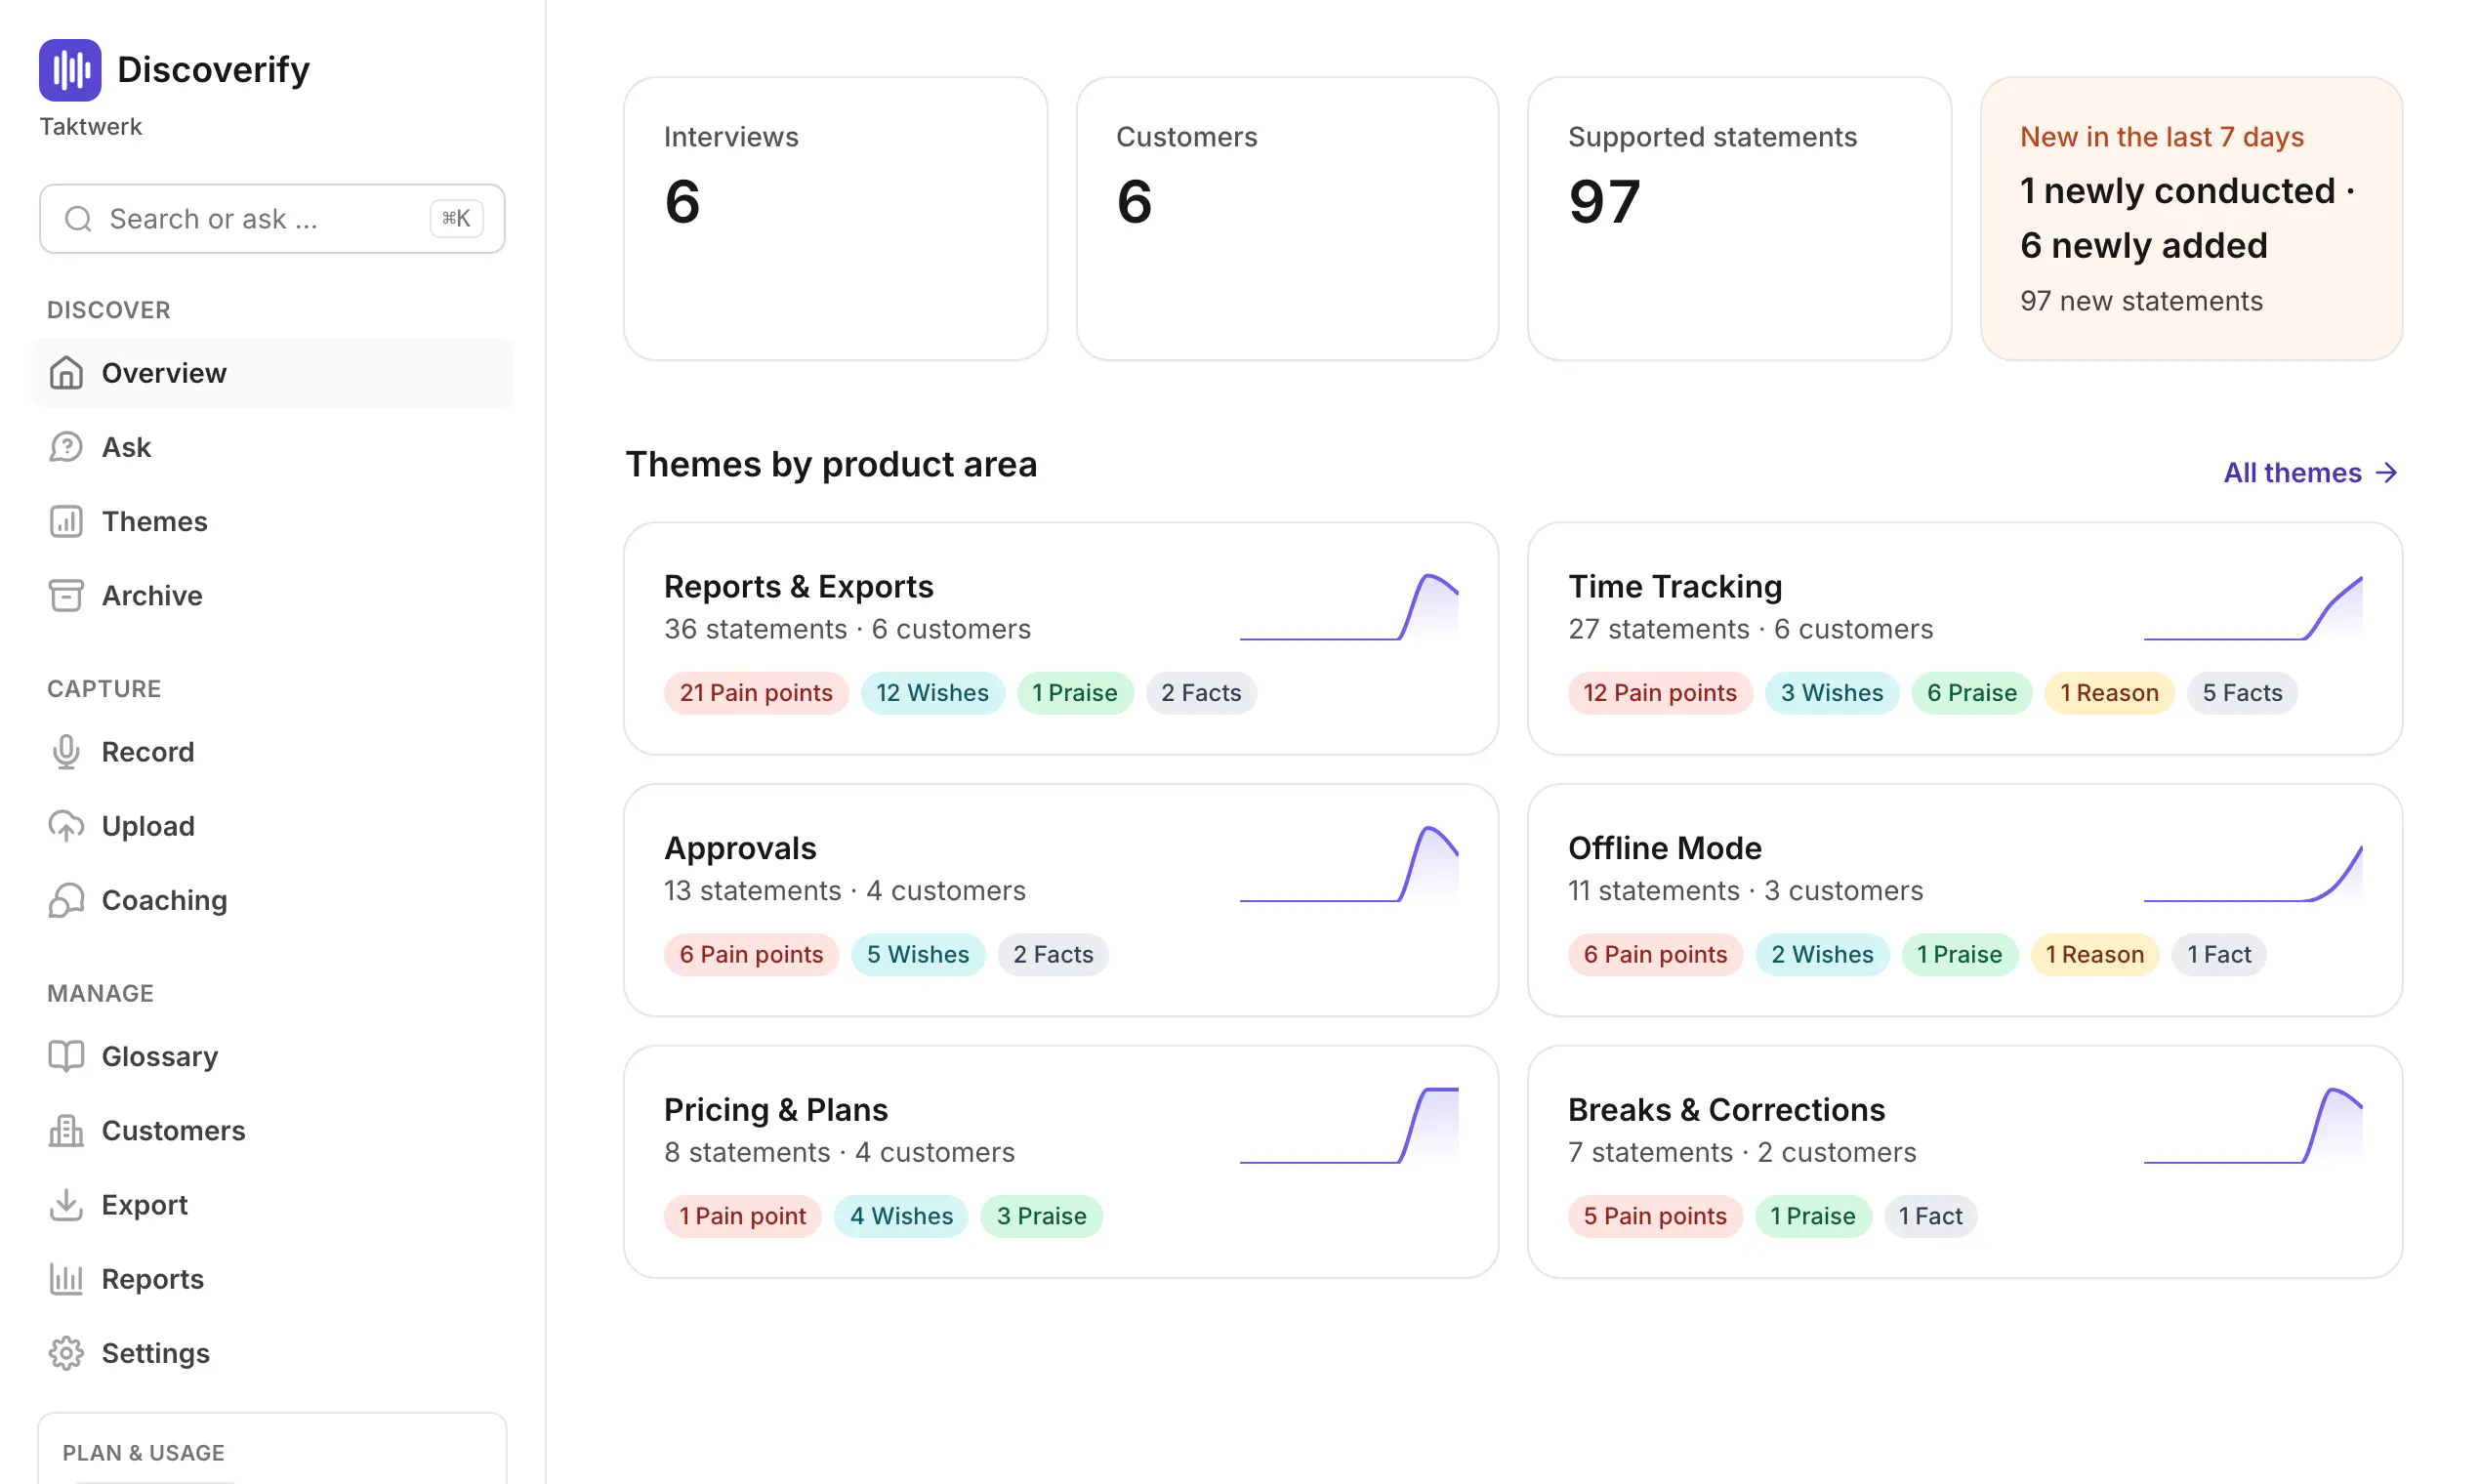Click the arrow beside All themes
Image resolution: width=2480 pixels, height=1484 pixels.
pyautogui.click(x=2386, y=473)
